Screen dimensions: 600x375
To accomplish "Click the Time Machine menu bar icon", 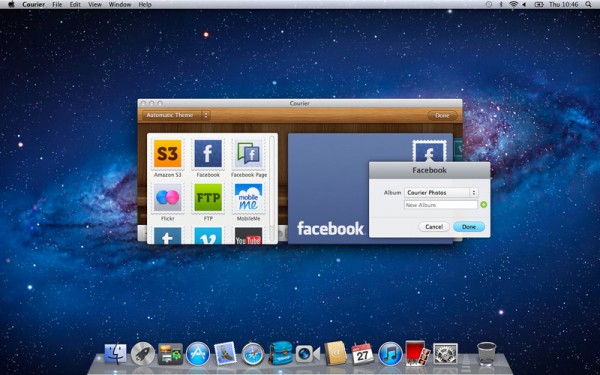I will click(x=489, y=5).
